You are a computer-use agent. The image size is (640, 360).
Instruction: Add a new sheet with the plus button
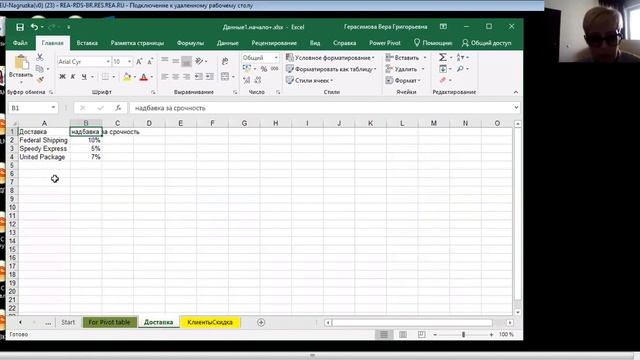261,322
